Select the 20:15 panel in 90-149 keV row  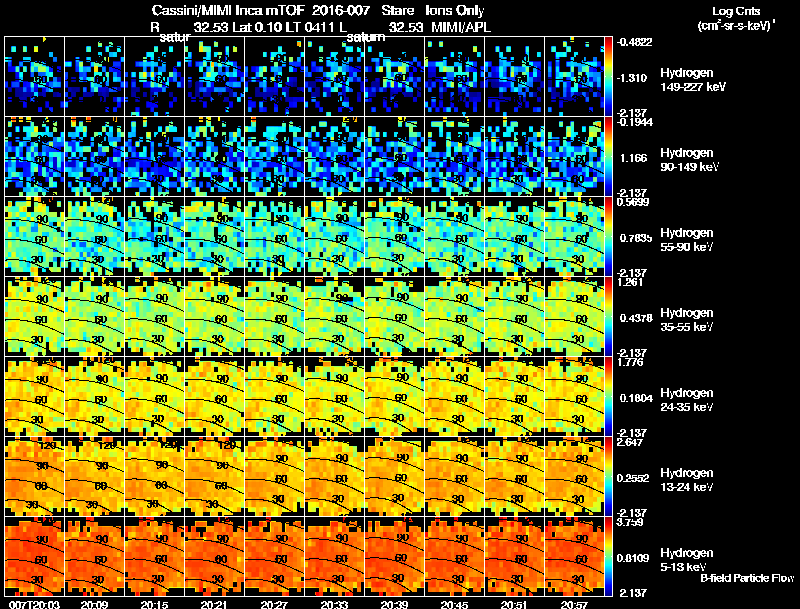pyautogui.click(x=155, y=156)
